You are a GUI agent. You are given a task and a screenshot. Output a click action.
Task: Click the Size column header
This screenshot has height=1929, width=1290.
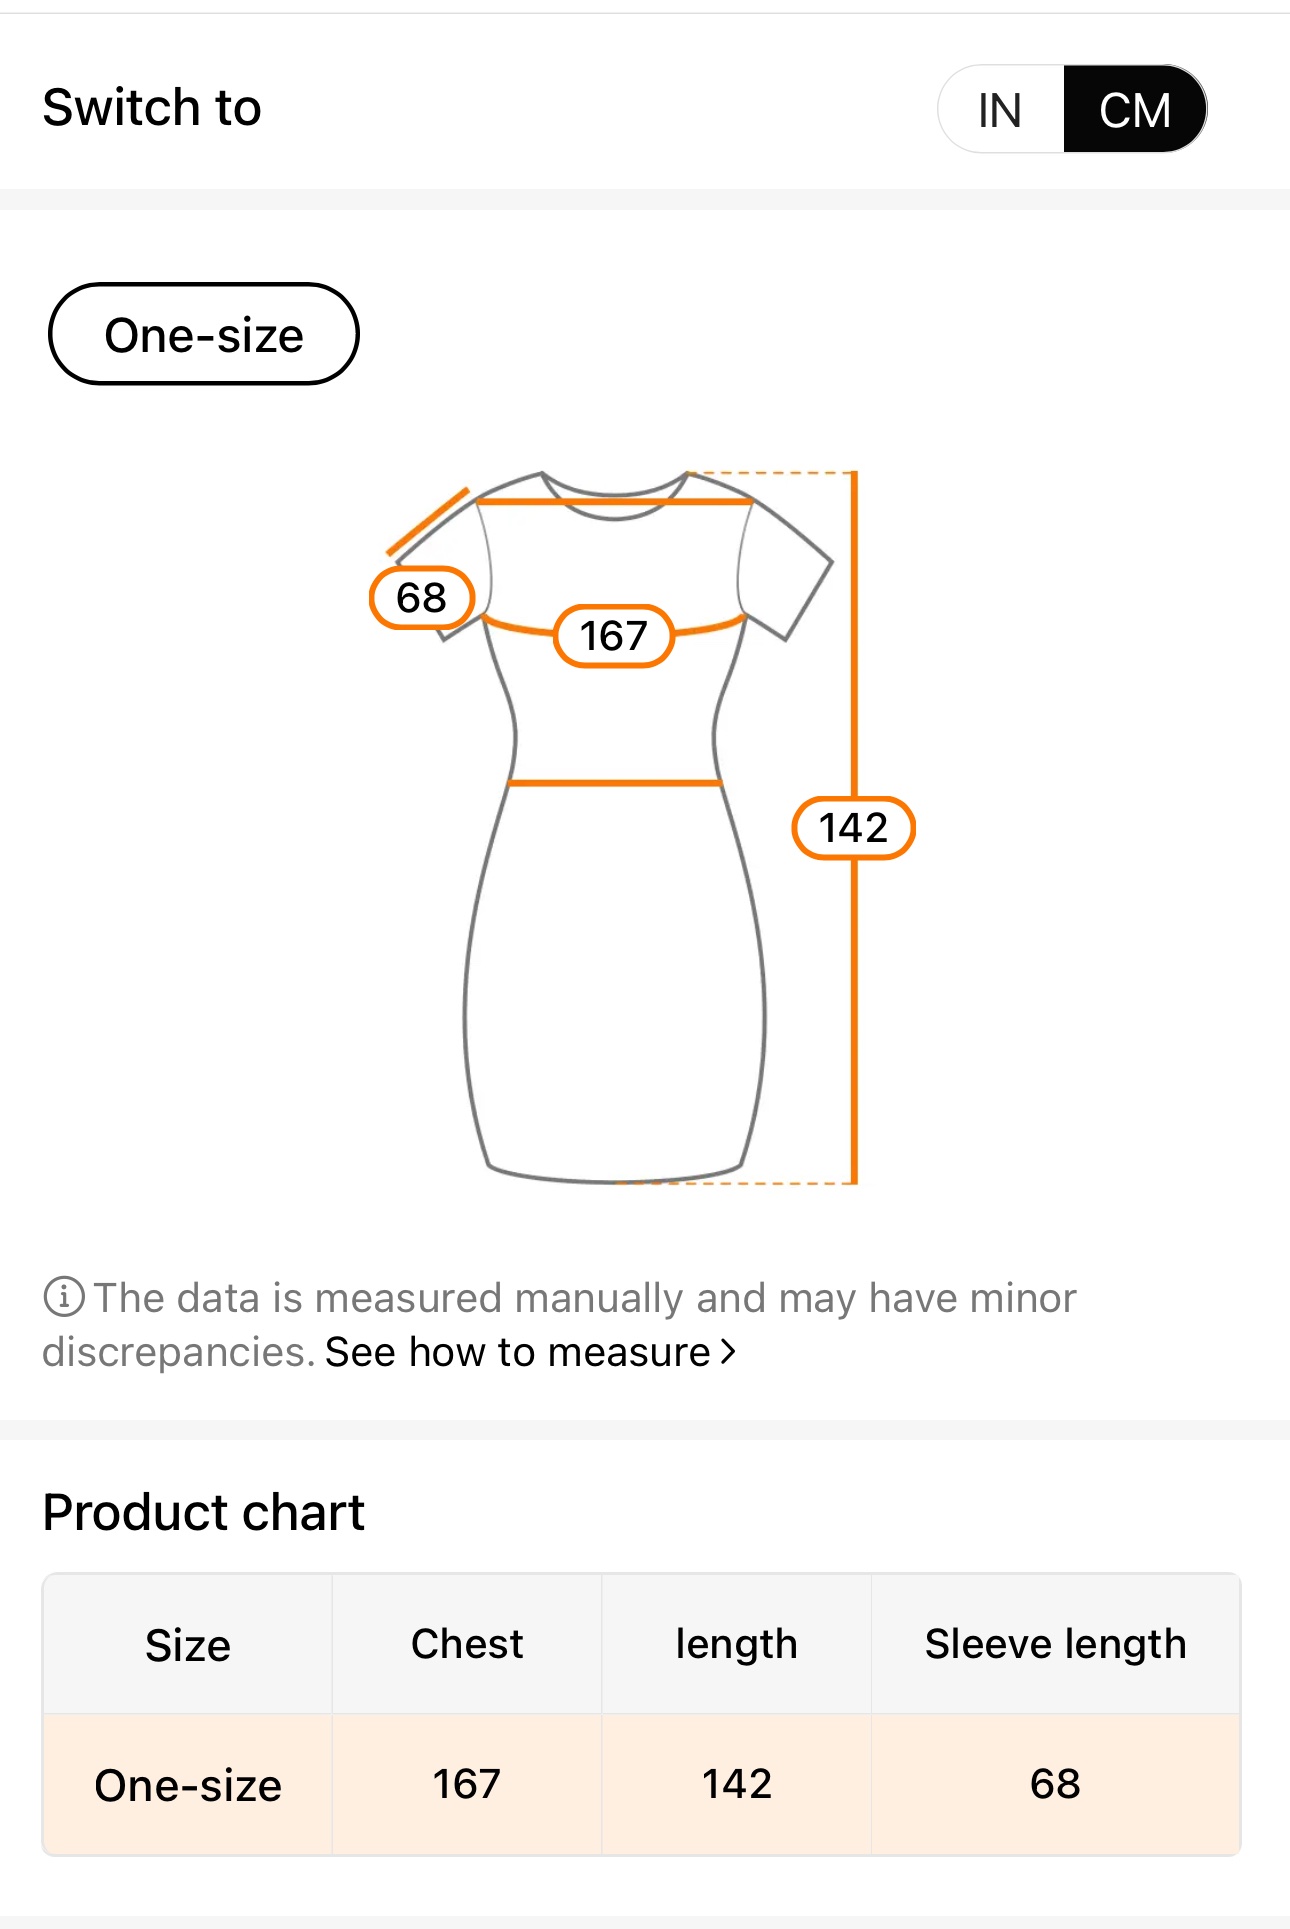188,1645
